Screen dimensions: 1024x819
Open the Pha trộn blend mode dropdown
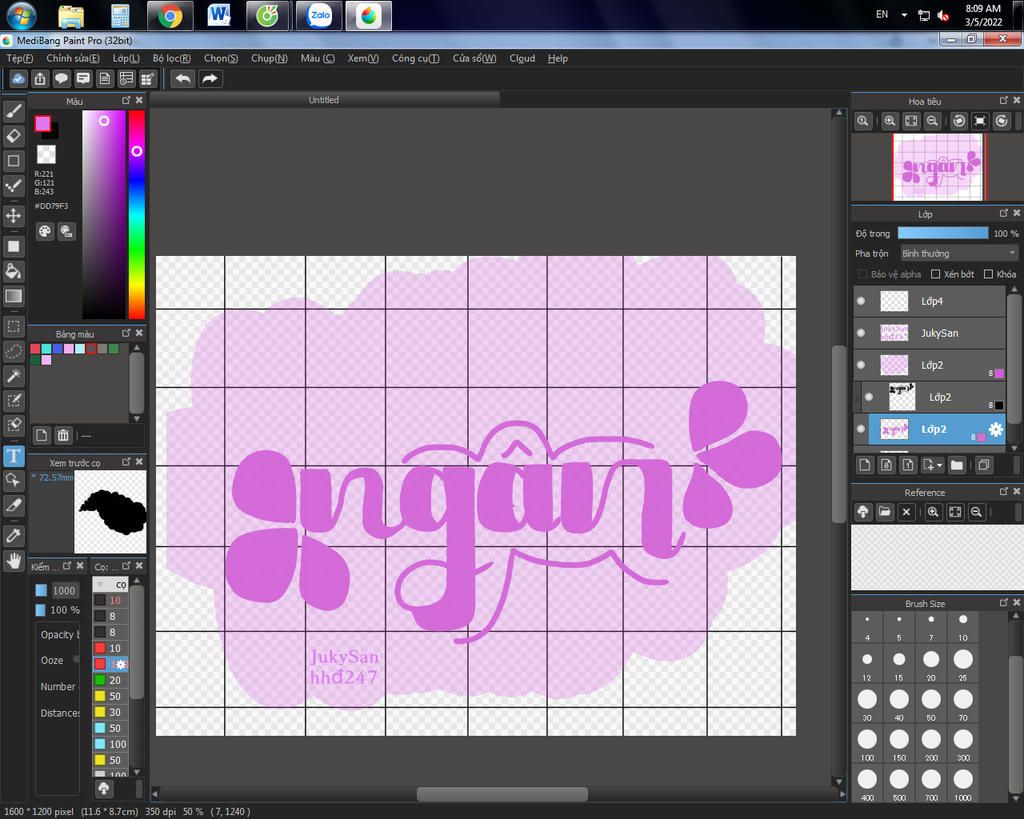[958, 253]
